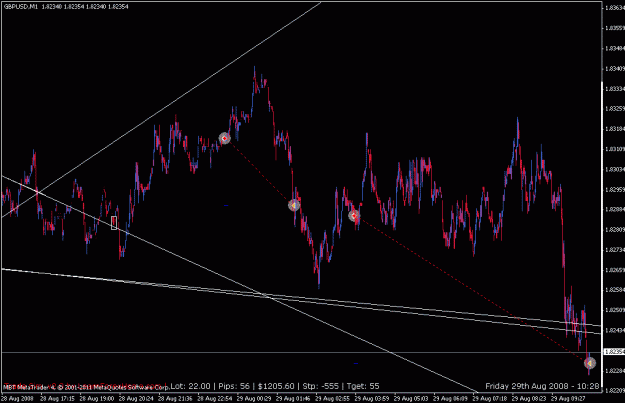Click the 29 Aug 07:18 time axis label

pos(490,398)
